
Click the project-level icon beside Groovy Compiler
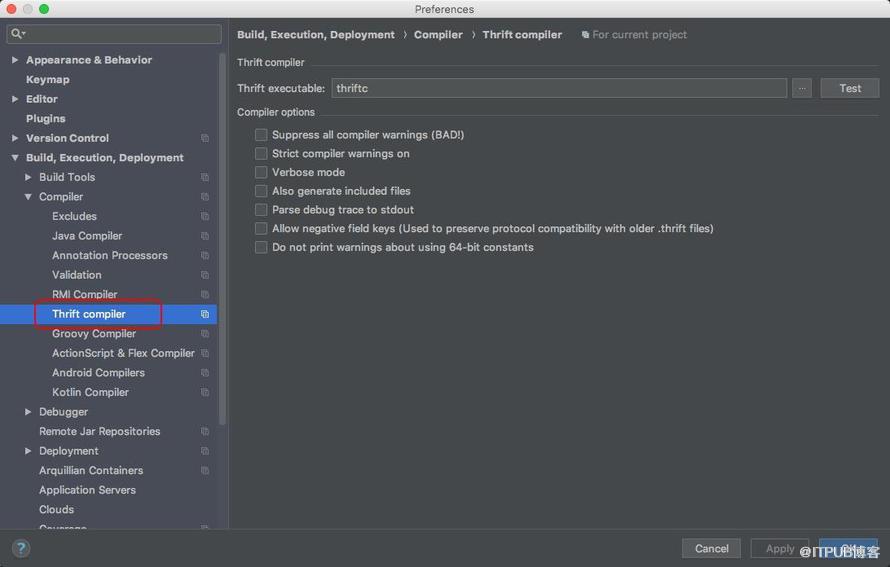(205, 334)
